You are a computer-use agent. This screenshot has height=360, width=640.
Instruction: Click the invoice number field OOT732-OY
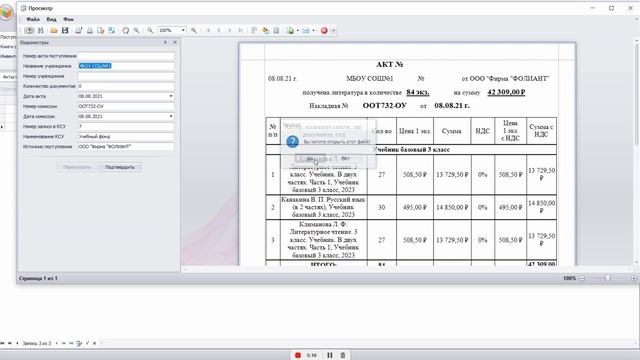[x=126, y=107]
